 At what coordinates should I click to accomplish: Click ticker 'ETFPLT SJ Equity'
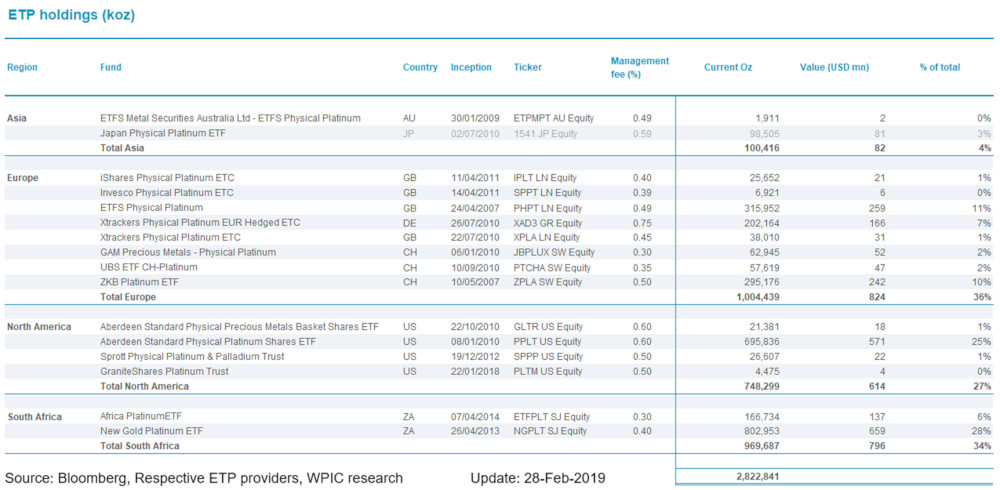click(552, 417)
